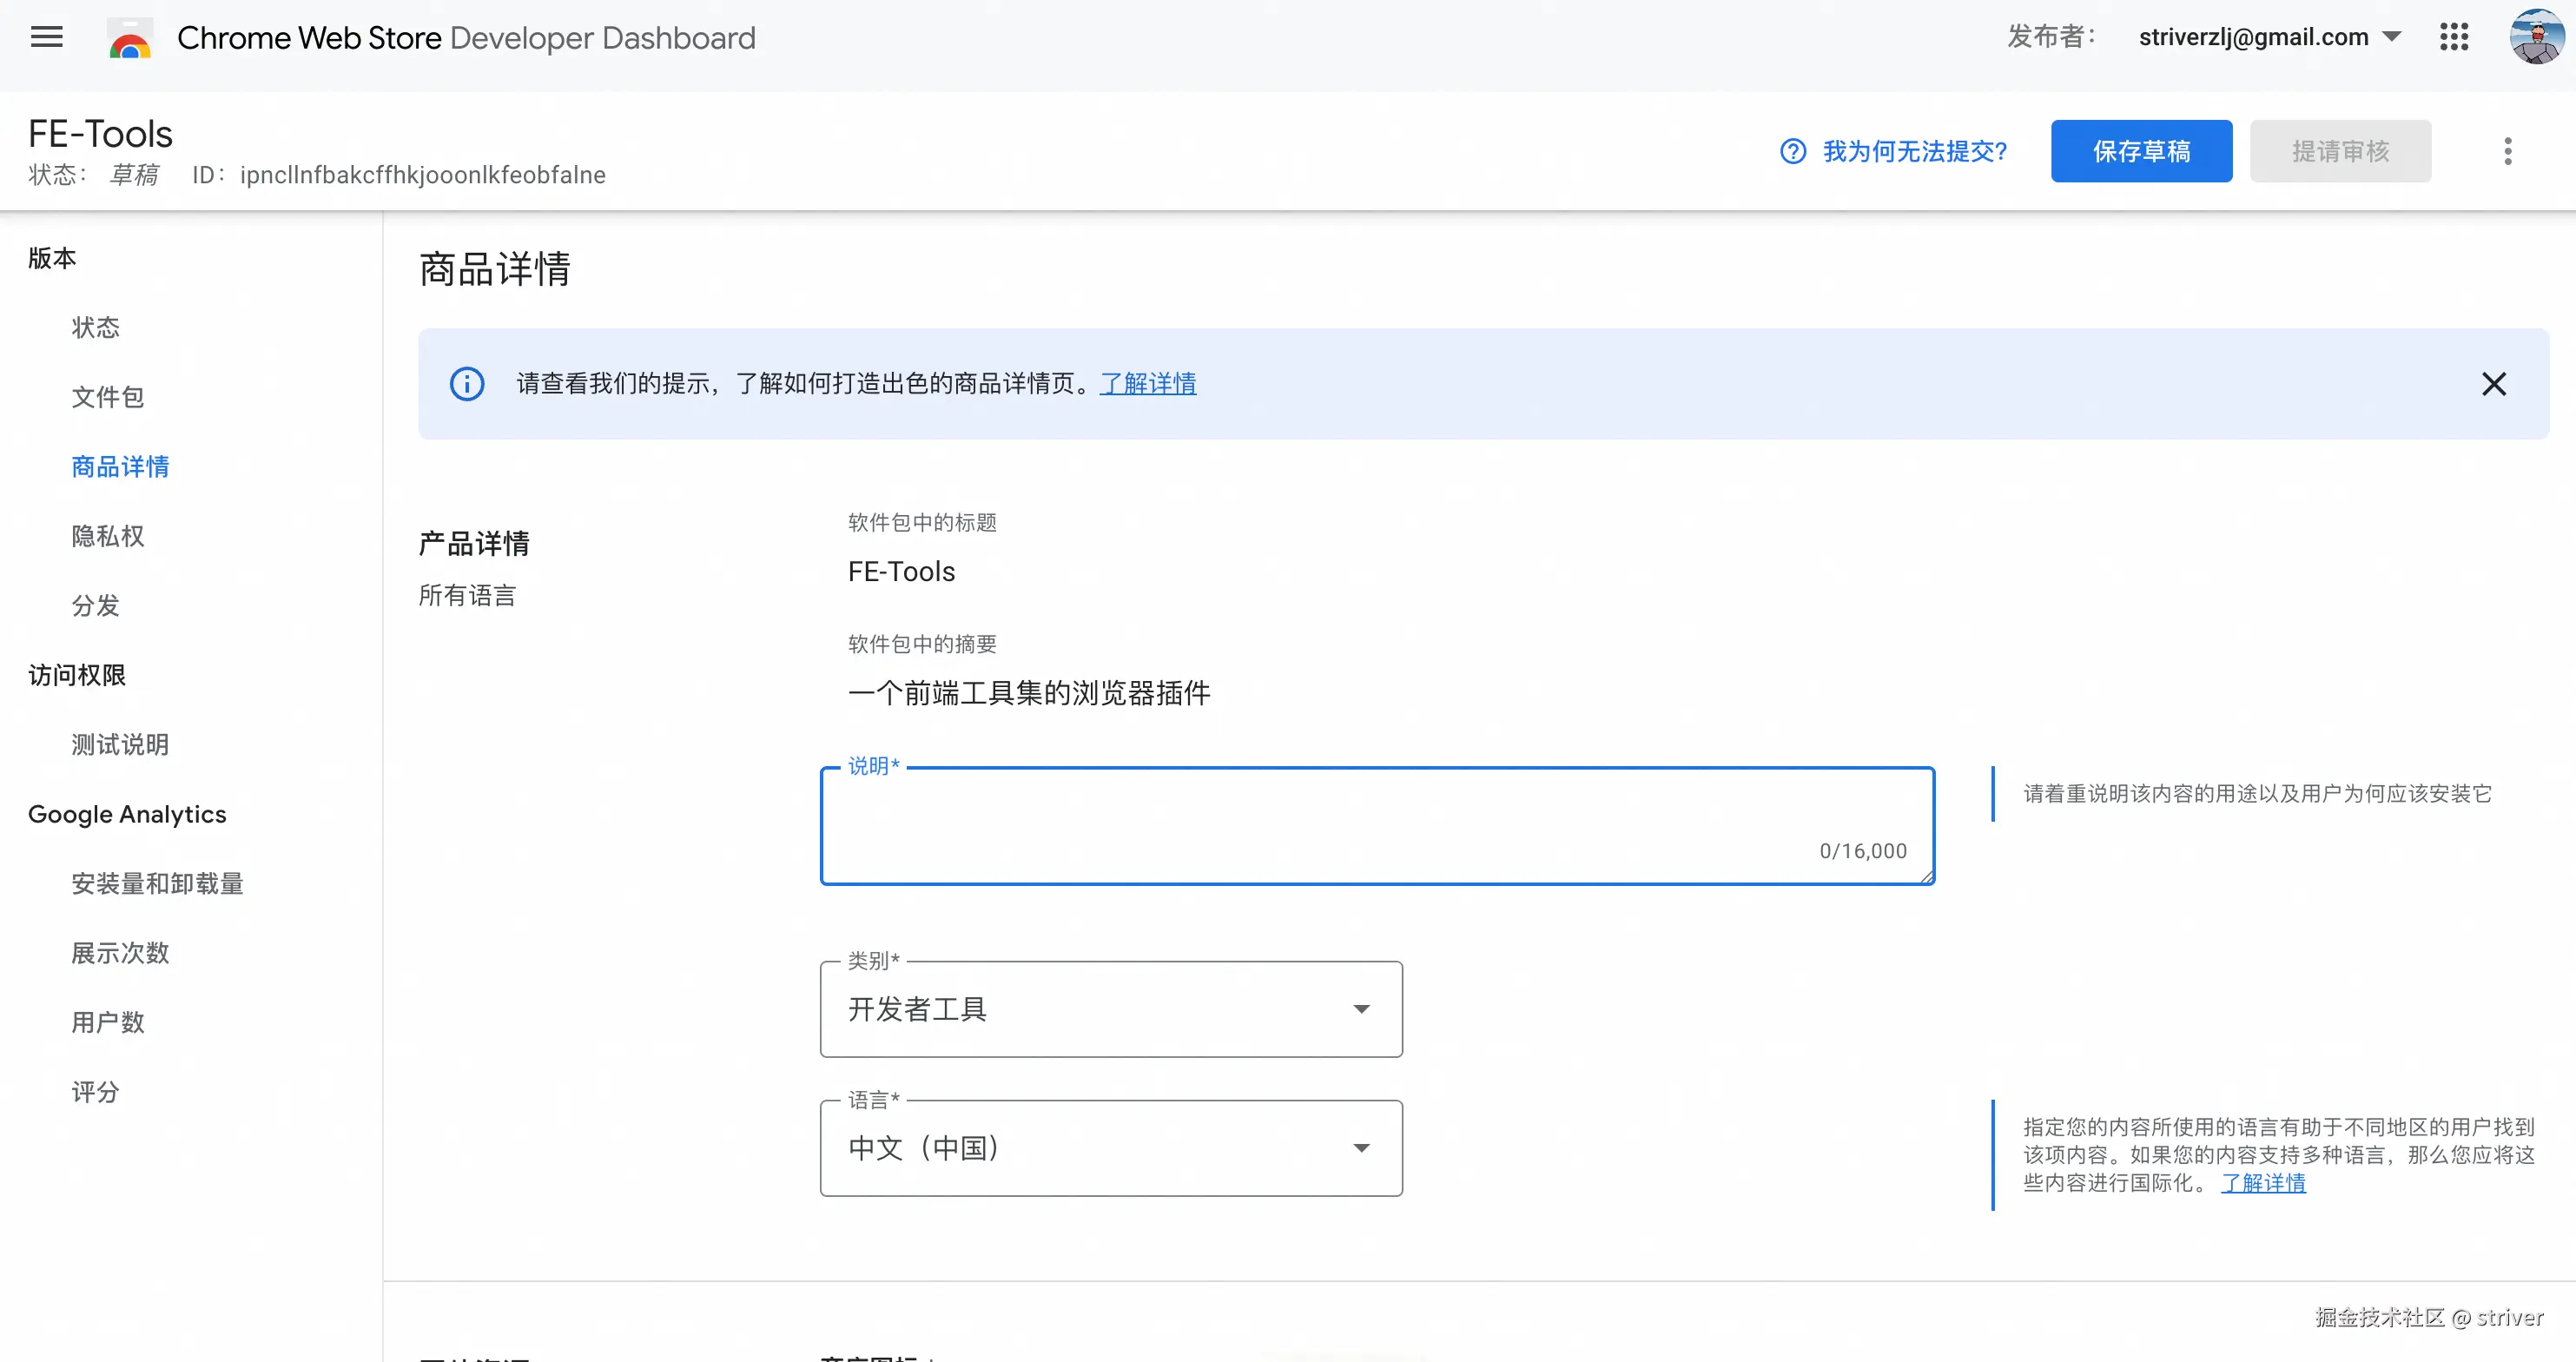
Task: Click the 商品详情 page heading
Action: pos(495,269)
